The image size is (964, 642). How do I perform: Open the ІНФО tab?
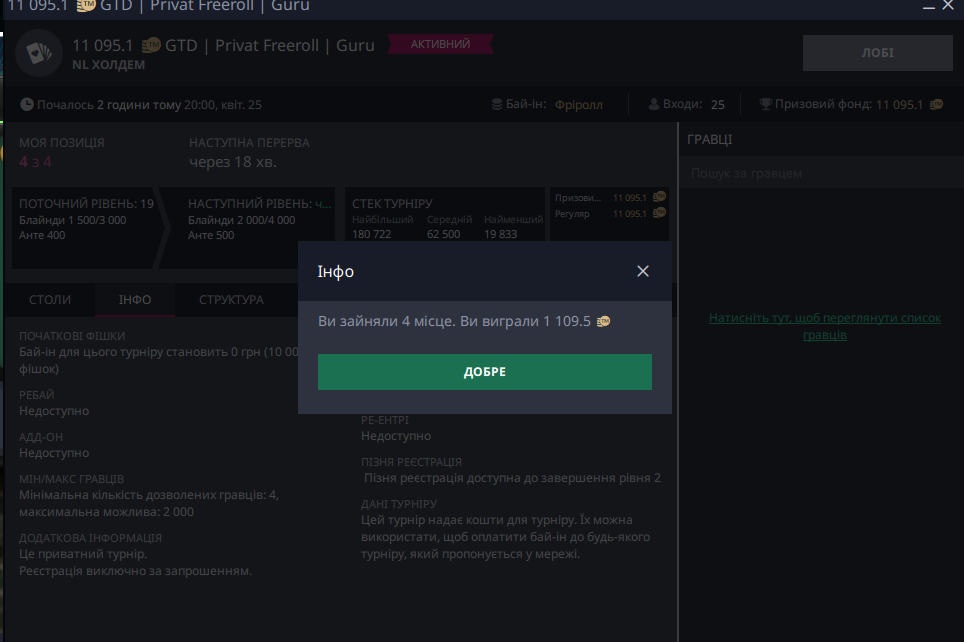pos(135,299)
